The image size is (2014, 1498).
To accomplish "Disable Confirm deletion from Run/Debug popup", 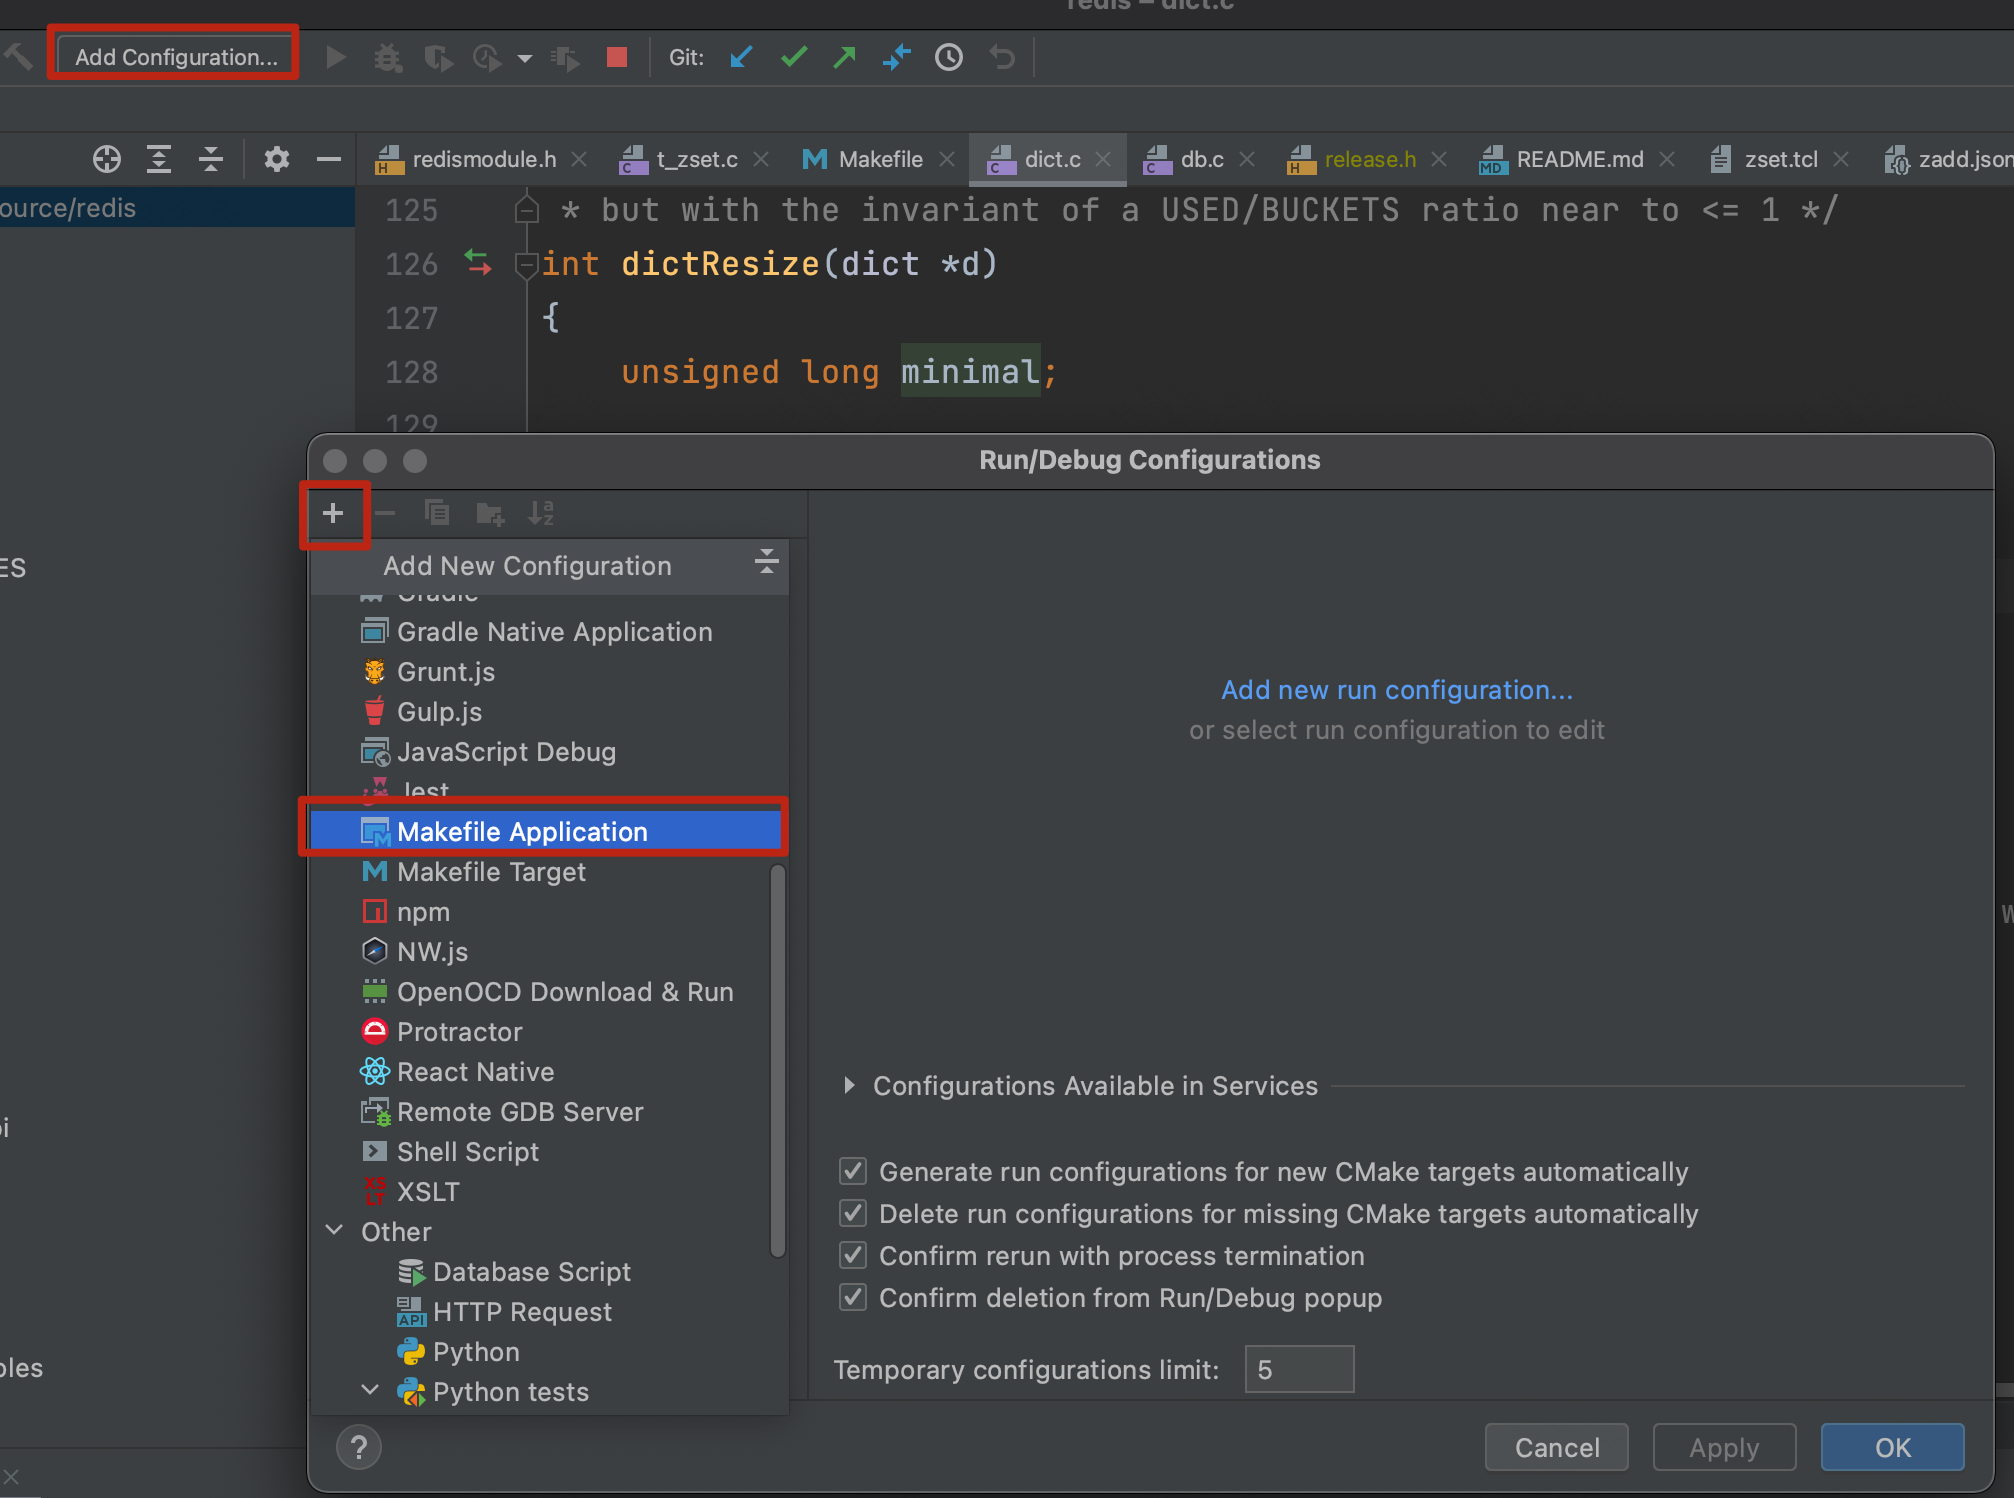I will [853, 1297].
